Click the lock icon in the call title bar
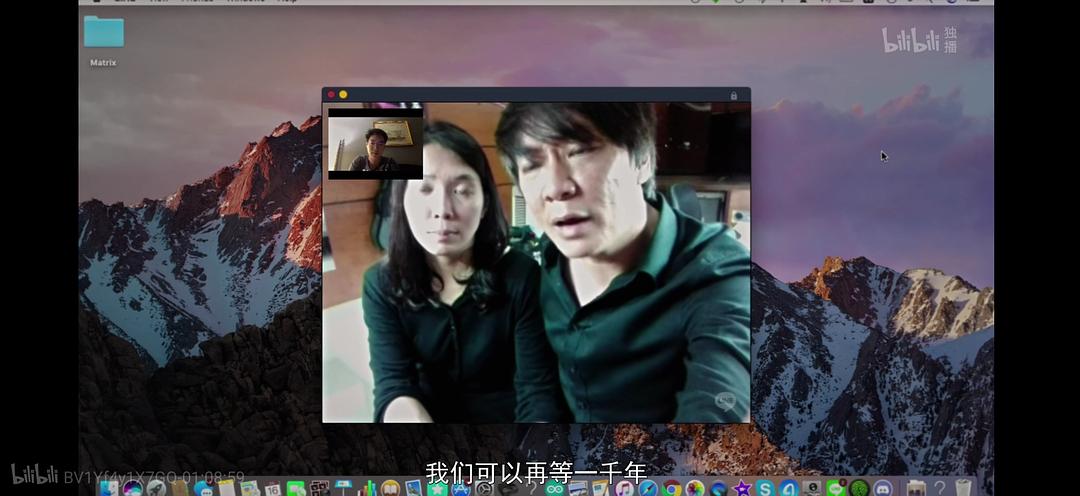 pos(734,96)
